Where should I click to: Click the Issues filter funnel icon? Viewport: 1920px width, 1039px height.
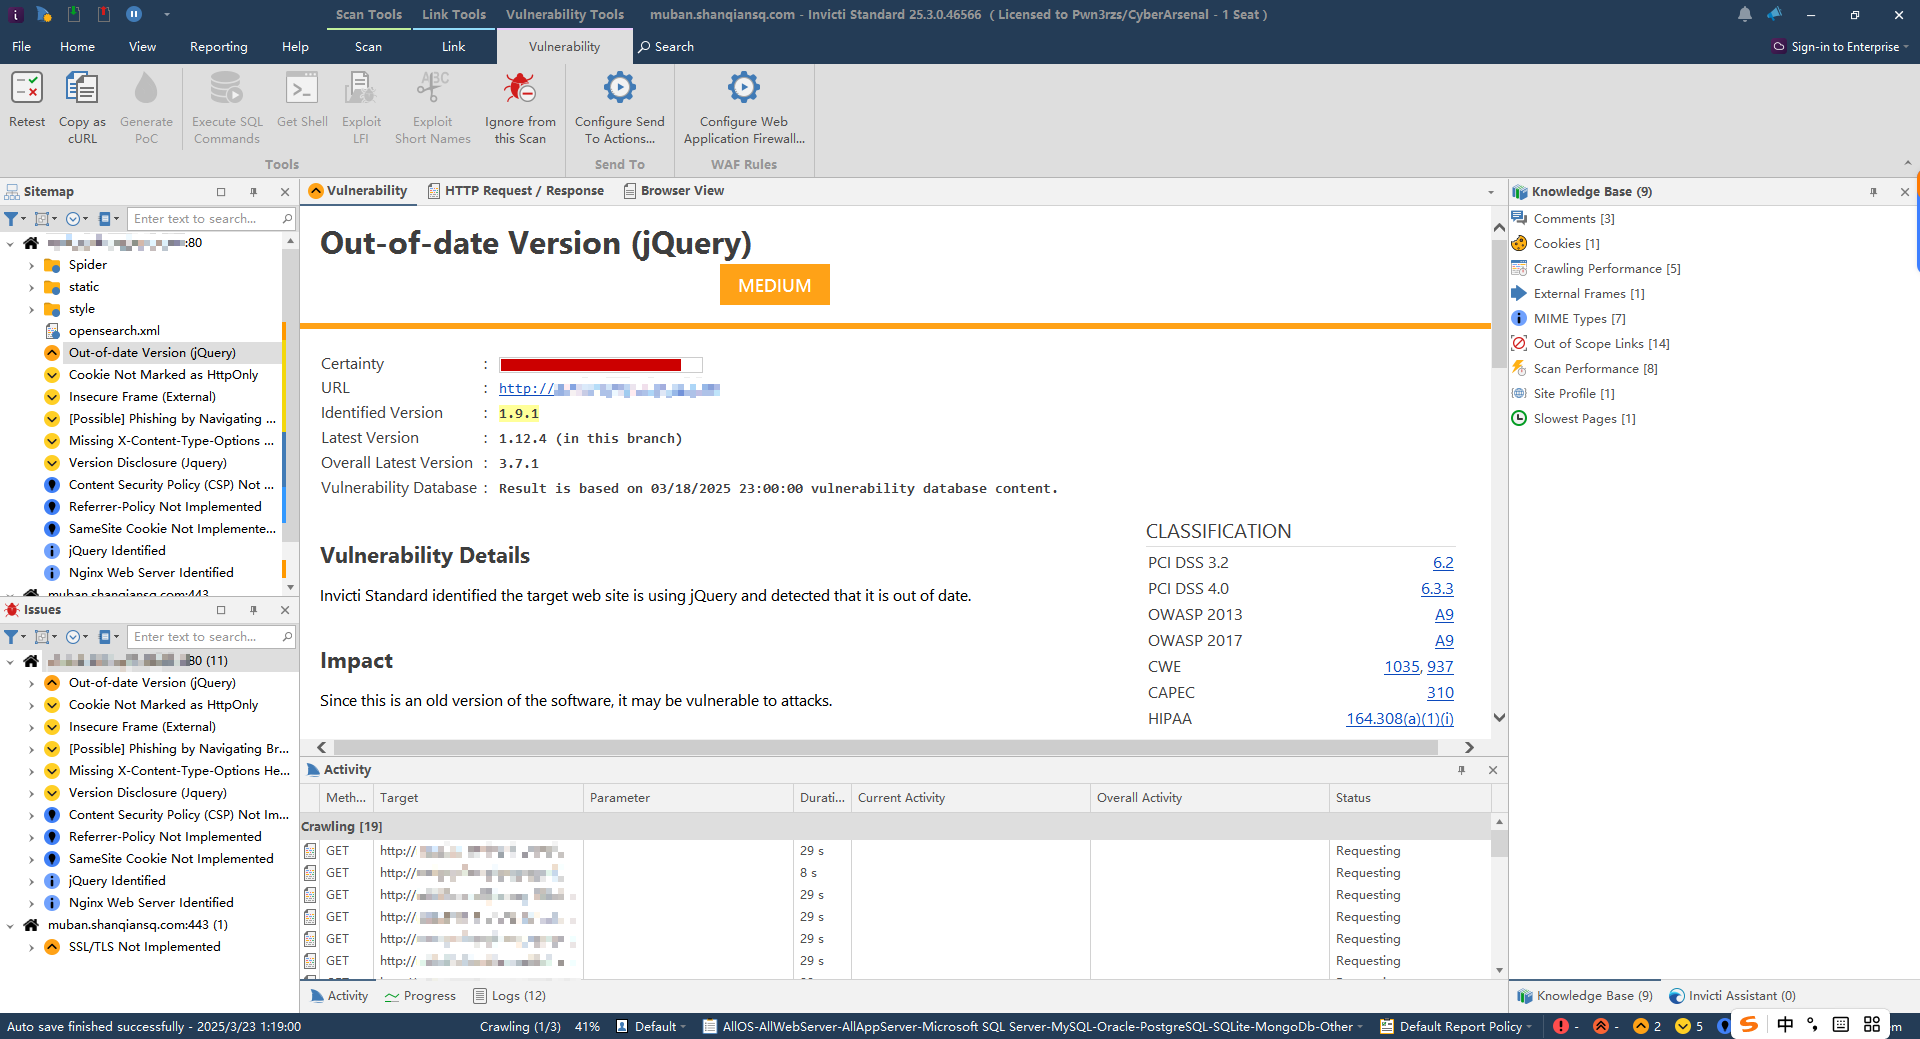[13, 637]
